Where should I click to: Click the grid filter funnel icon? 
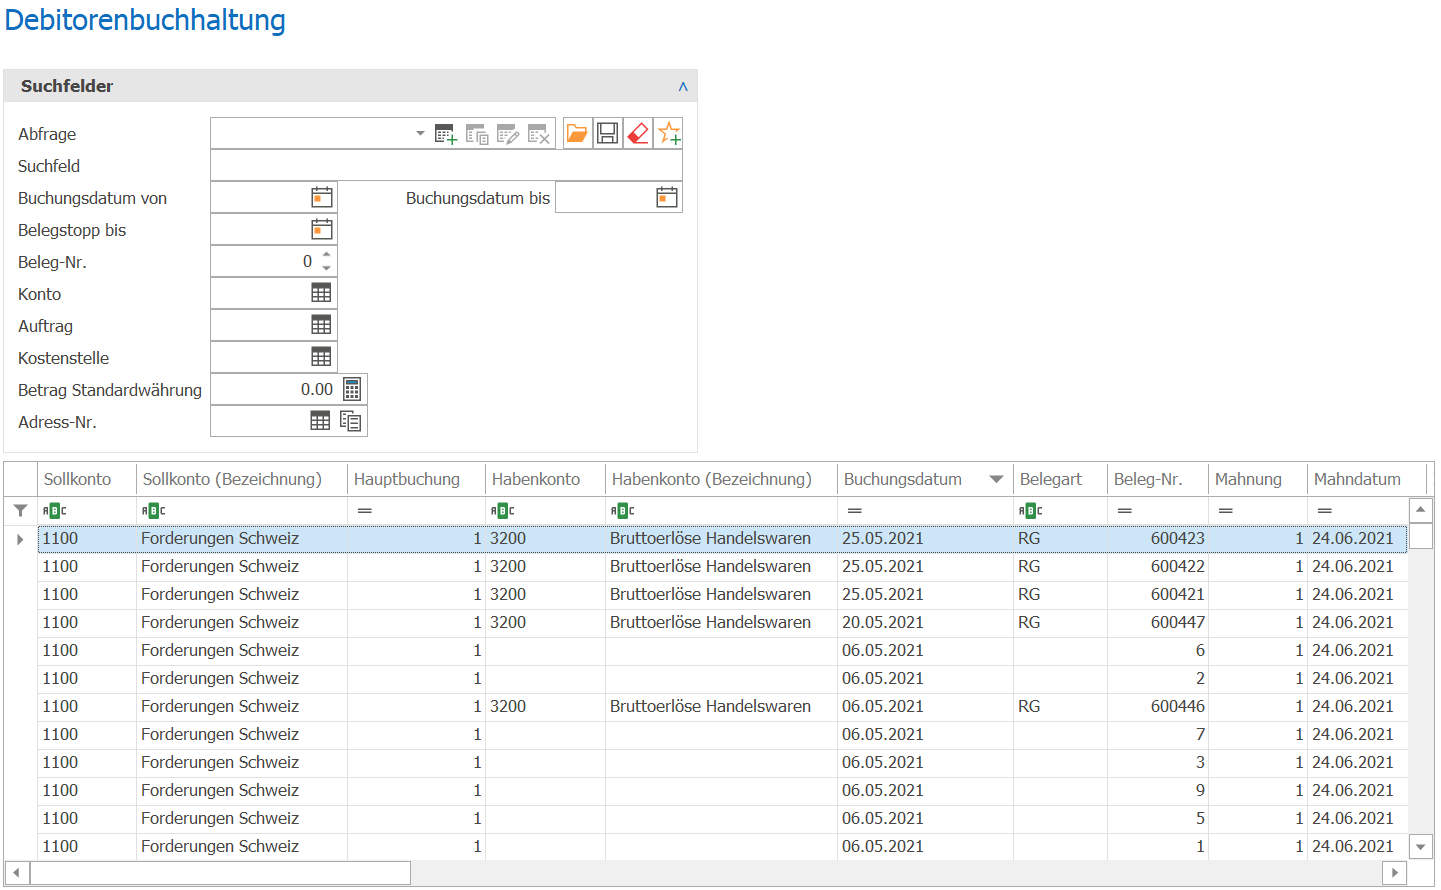click(20, 510)
